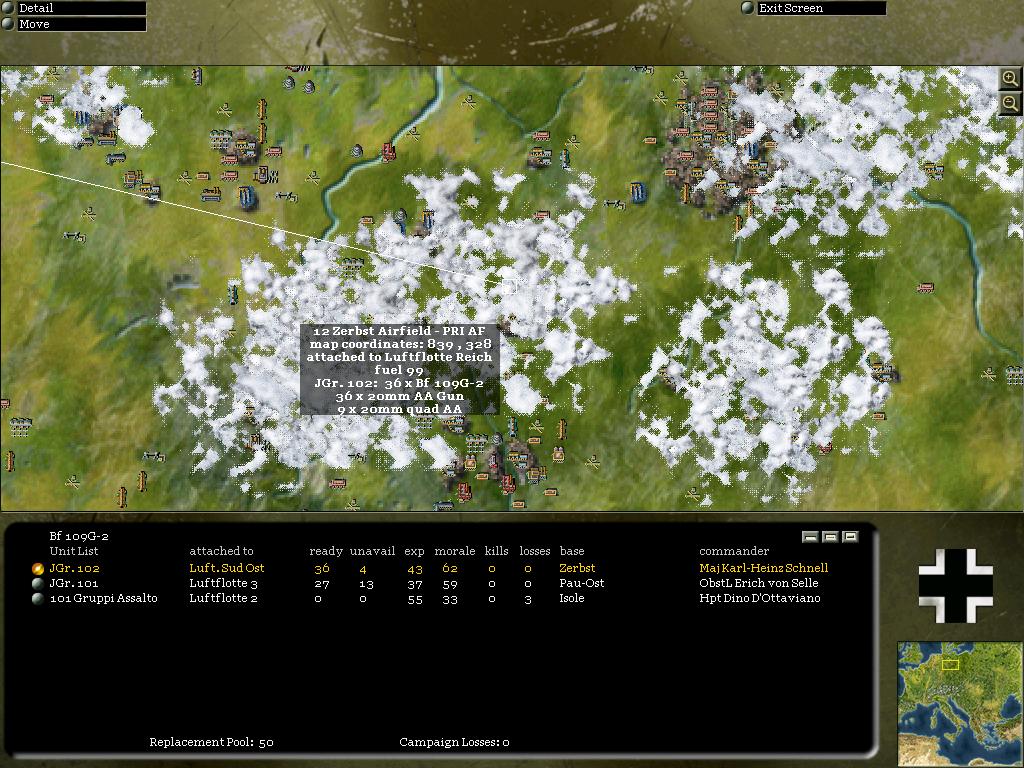
Task: Click the isolated red factory icon east of clouds
Action: [x=925, y=287]
